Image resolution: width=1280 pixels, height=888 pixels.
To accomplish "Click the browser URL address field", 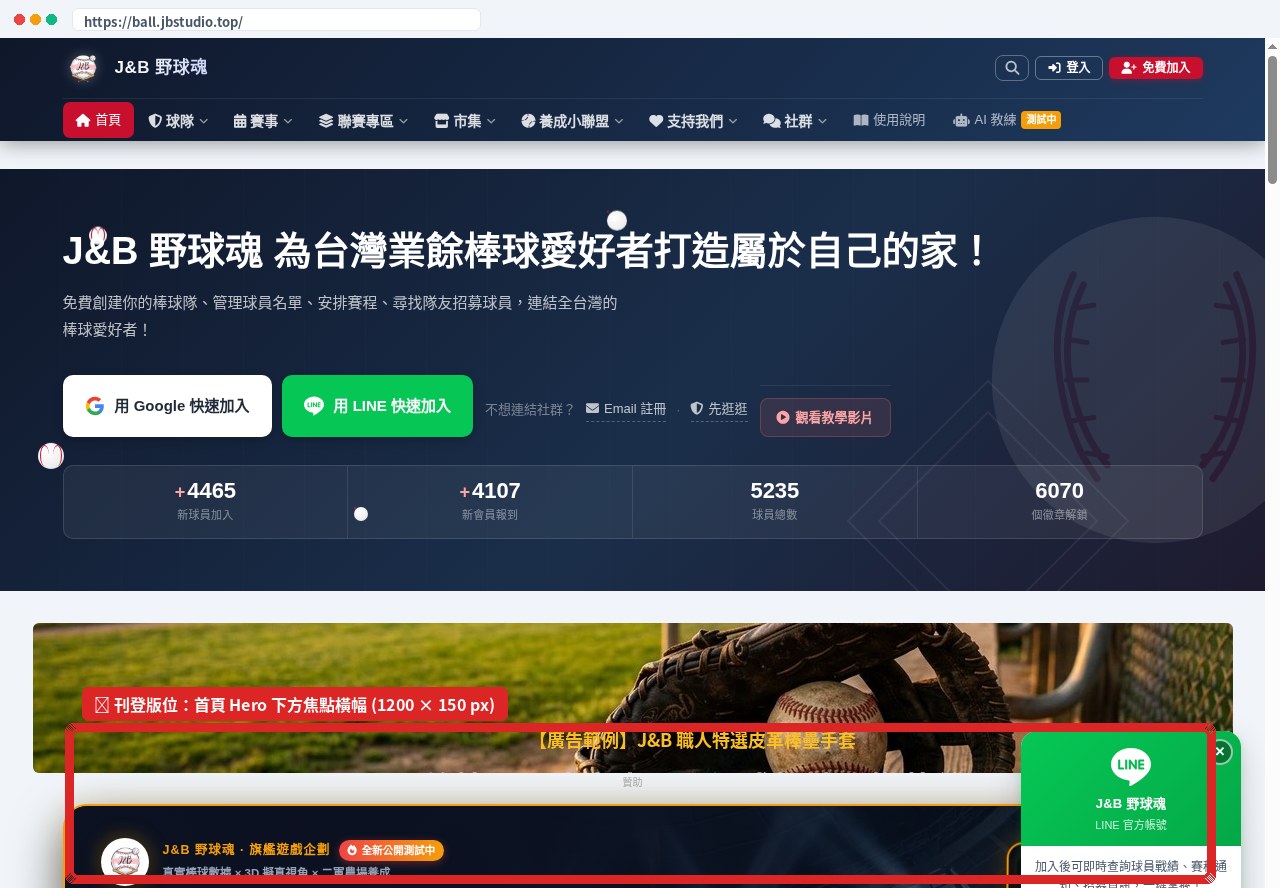I will pyautogui.click(x=276, y=20).
